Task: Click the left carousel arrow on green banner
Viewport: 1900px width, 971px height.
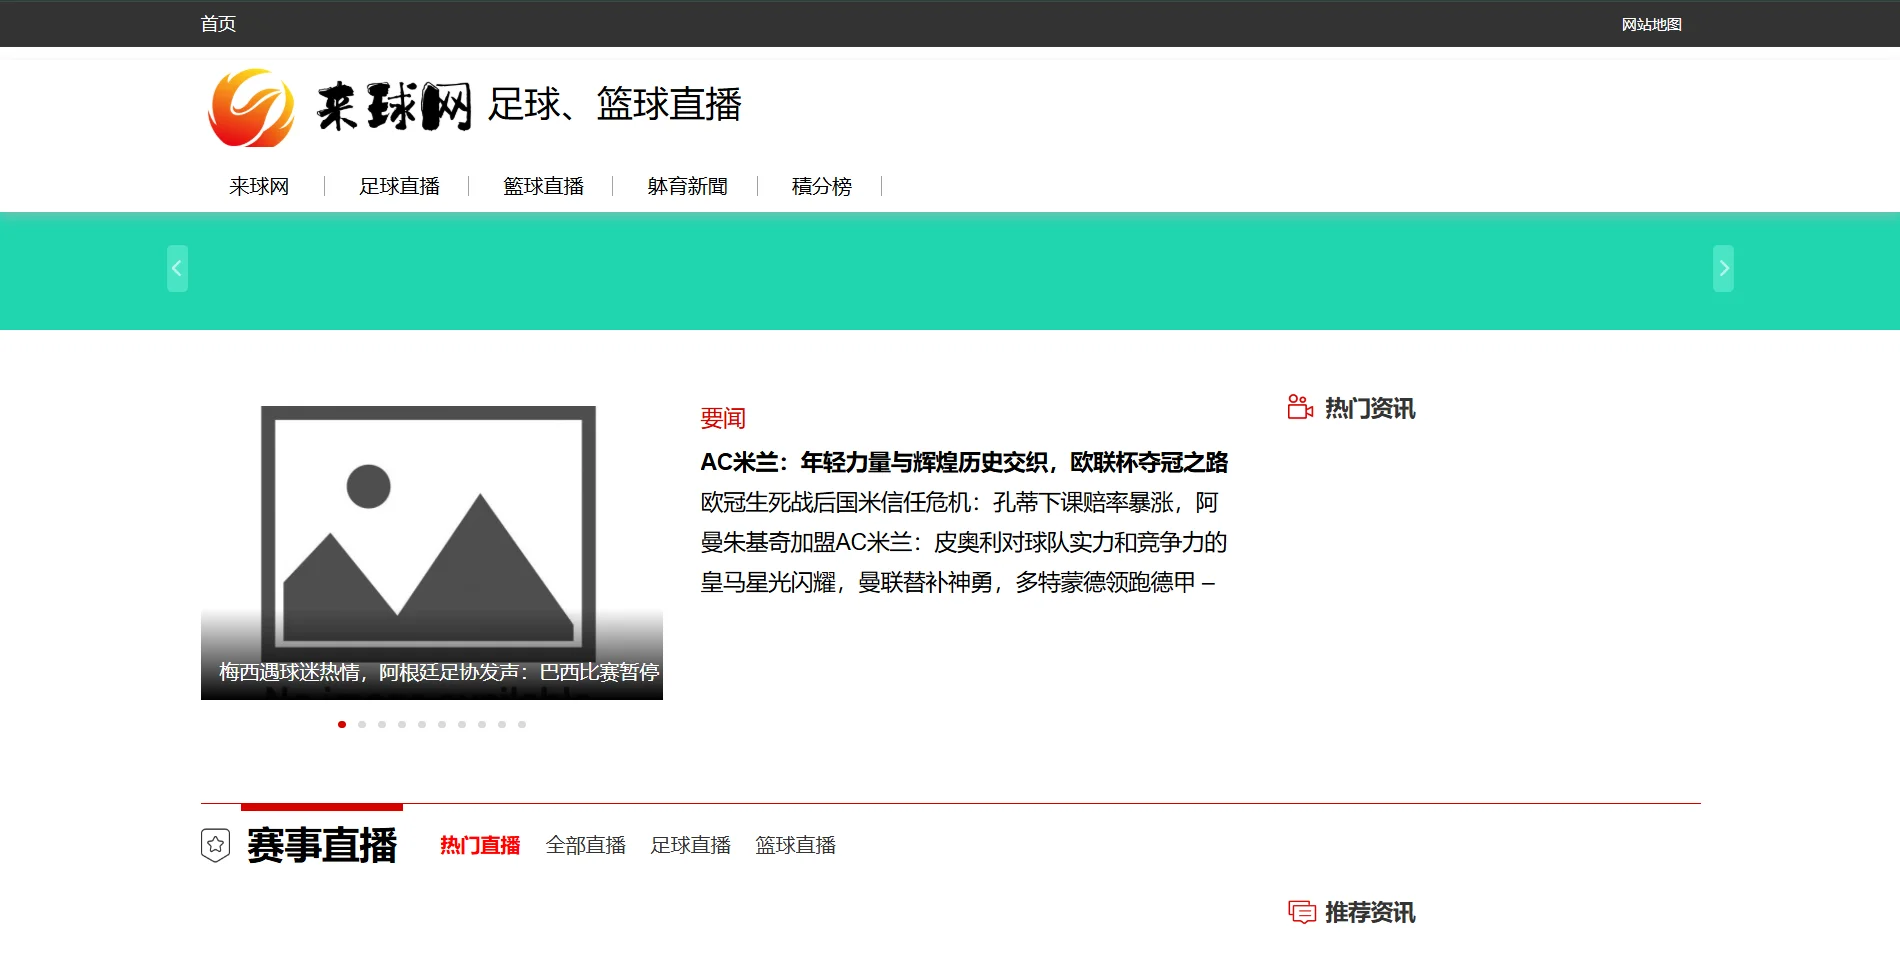Action: [x=177, y=268]
